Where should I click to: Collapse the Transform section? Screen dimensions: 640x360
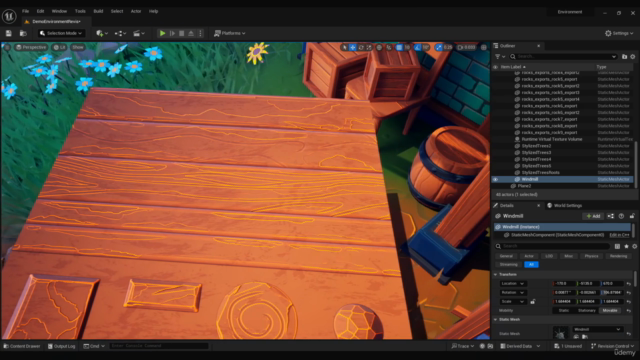(496, 274)
